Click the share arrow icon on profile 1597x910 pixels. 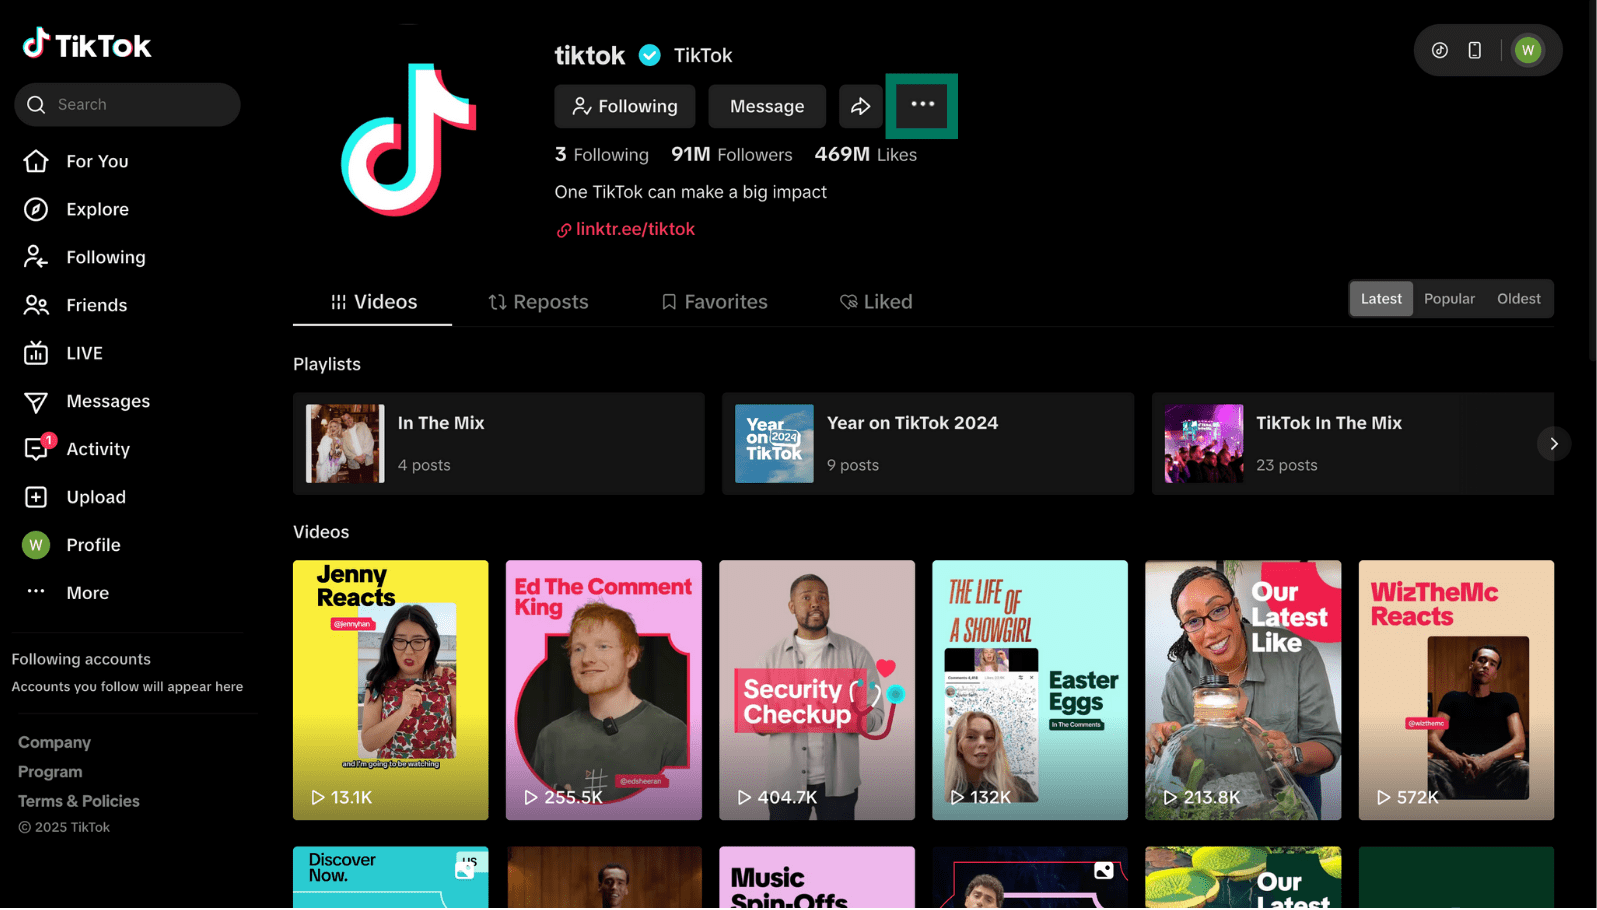(860, 106)
